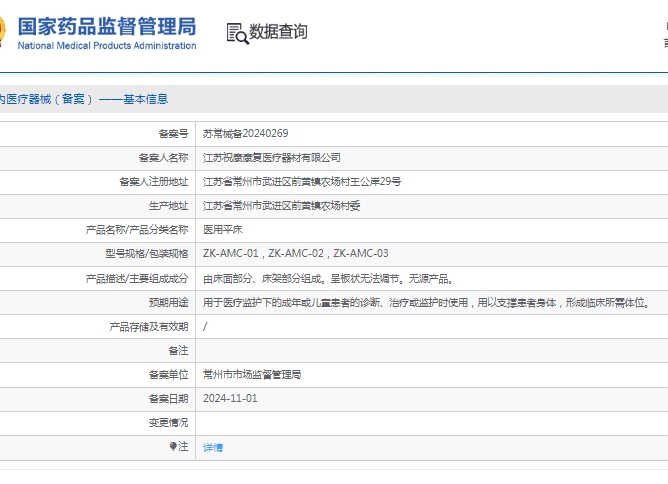Click the 备案日期 row label
This screenshot has width=668, height=484.
(168, 399)
